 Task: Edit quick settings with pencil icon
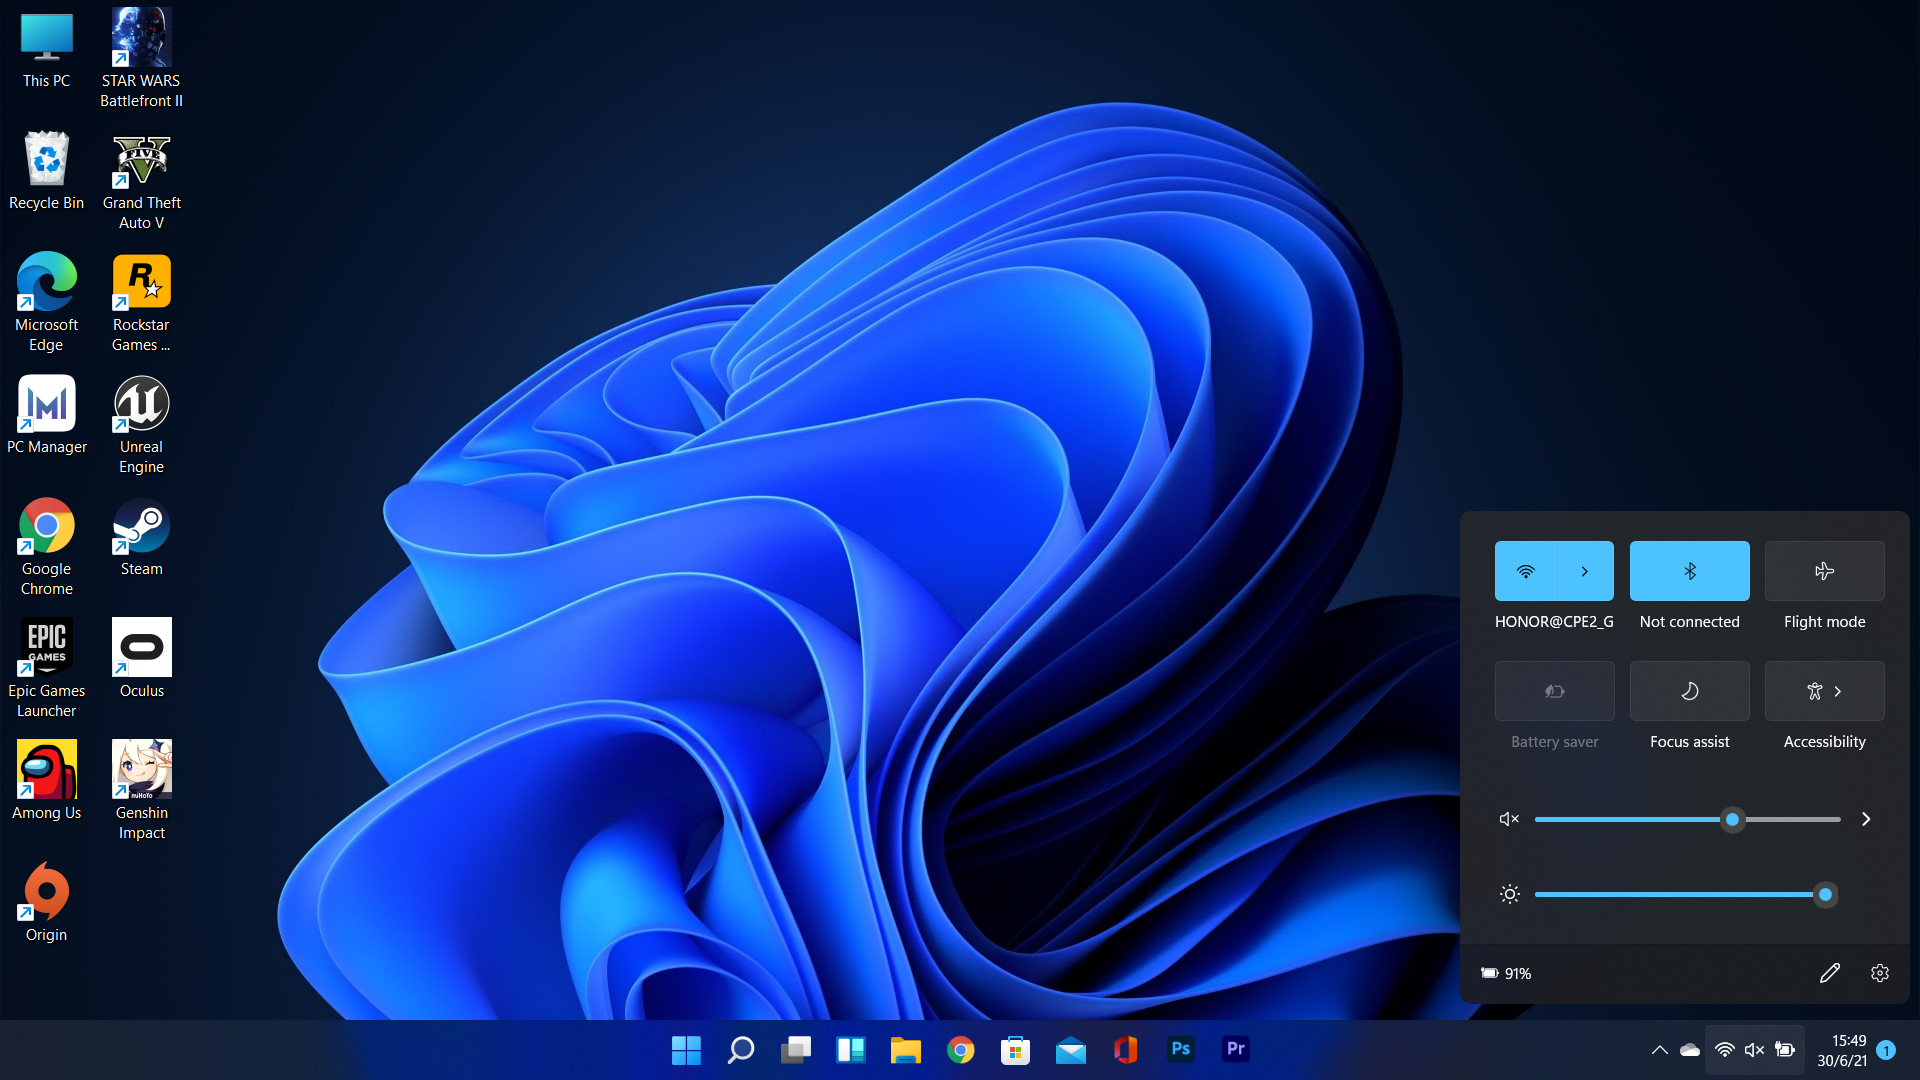coord(1830,973)
